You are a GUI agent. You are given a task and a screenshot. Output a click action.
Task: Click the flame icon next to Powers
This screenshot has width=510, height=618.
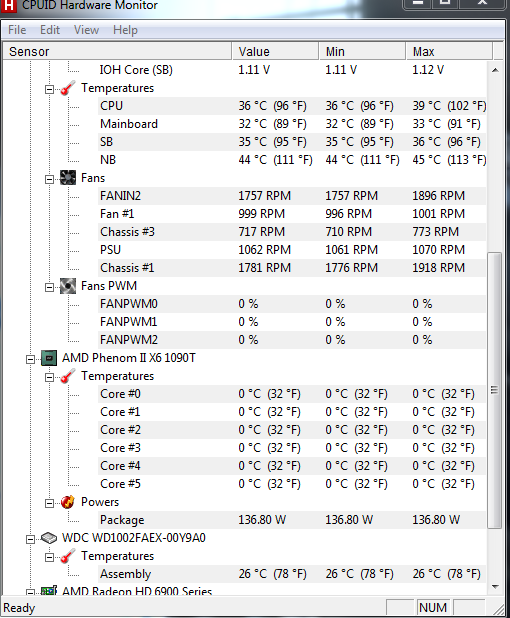(68, 502)
